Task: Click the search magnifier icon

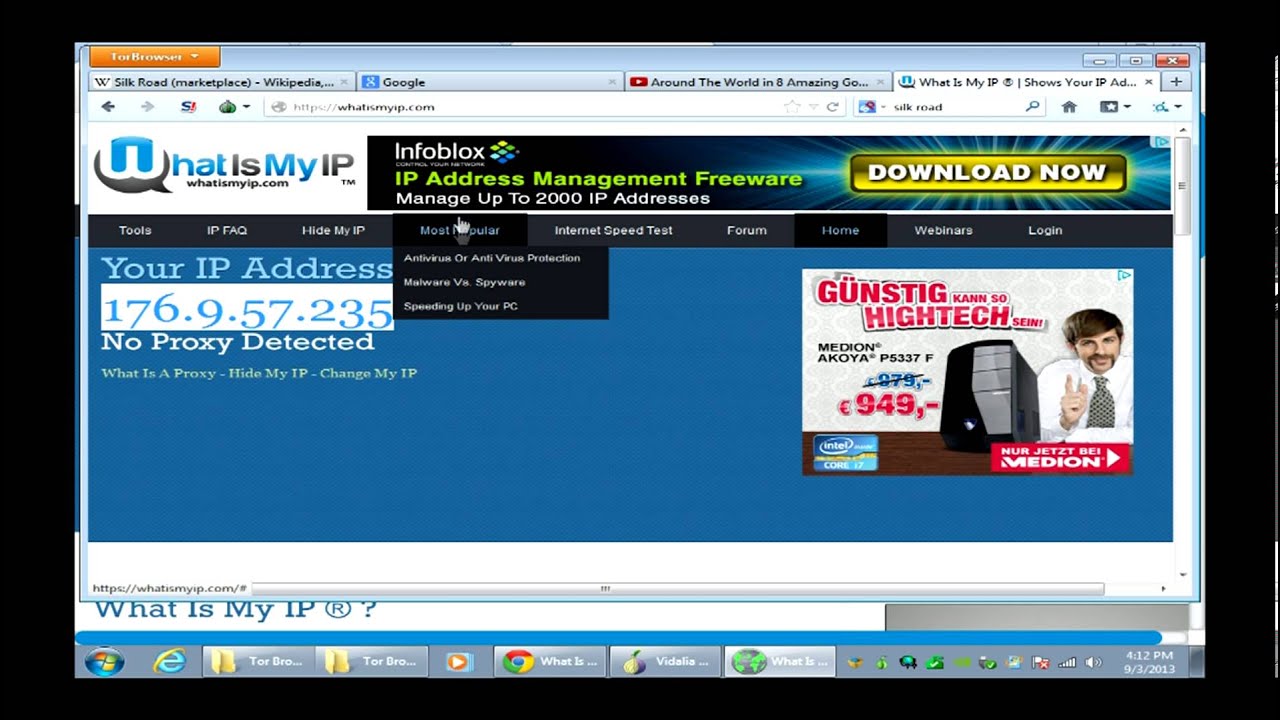Action: pos(1033,107)
